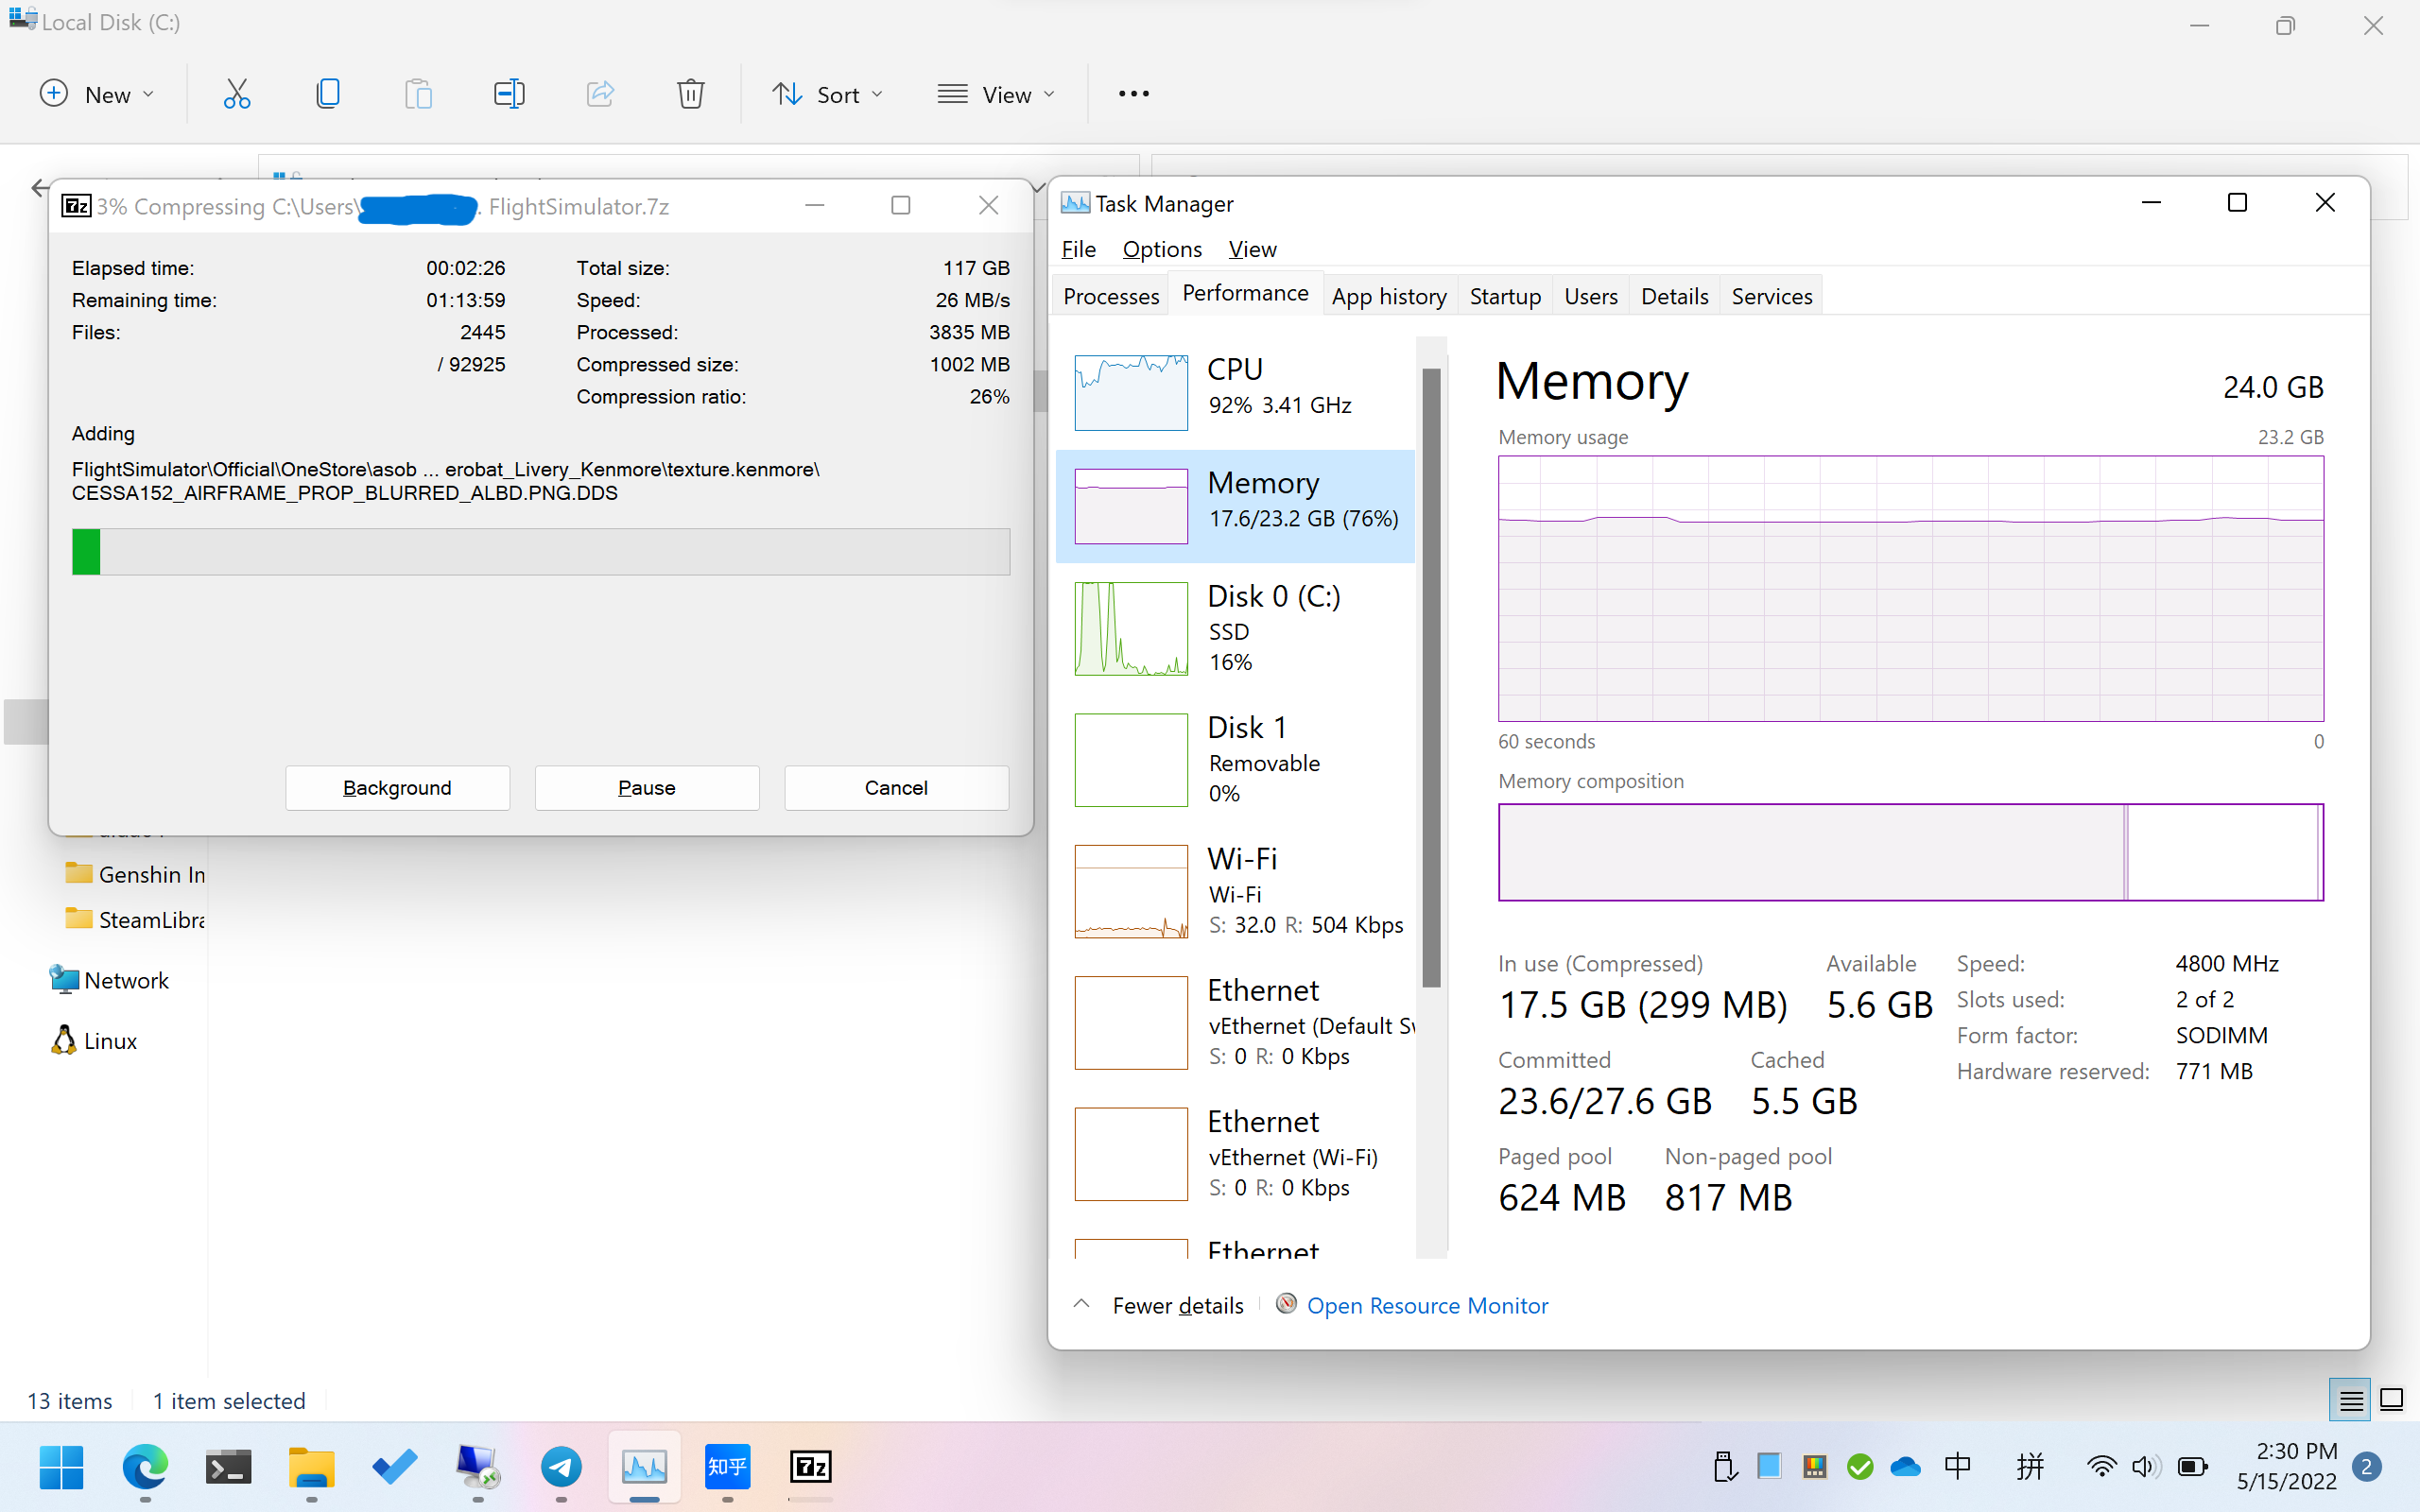
Task: Open the Start menu on taskbar
Action: pos(61,1467)
